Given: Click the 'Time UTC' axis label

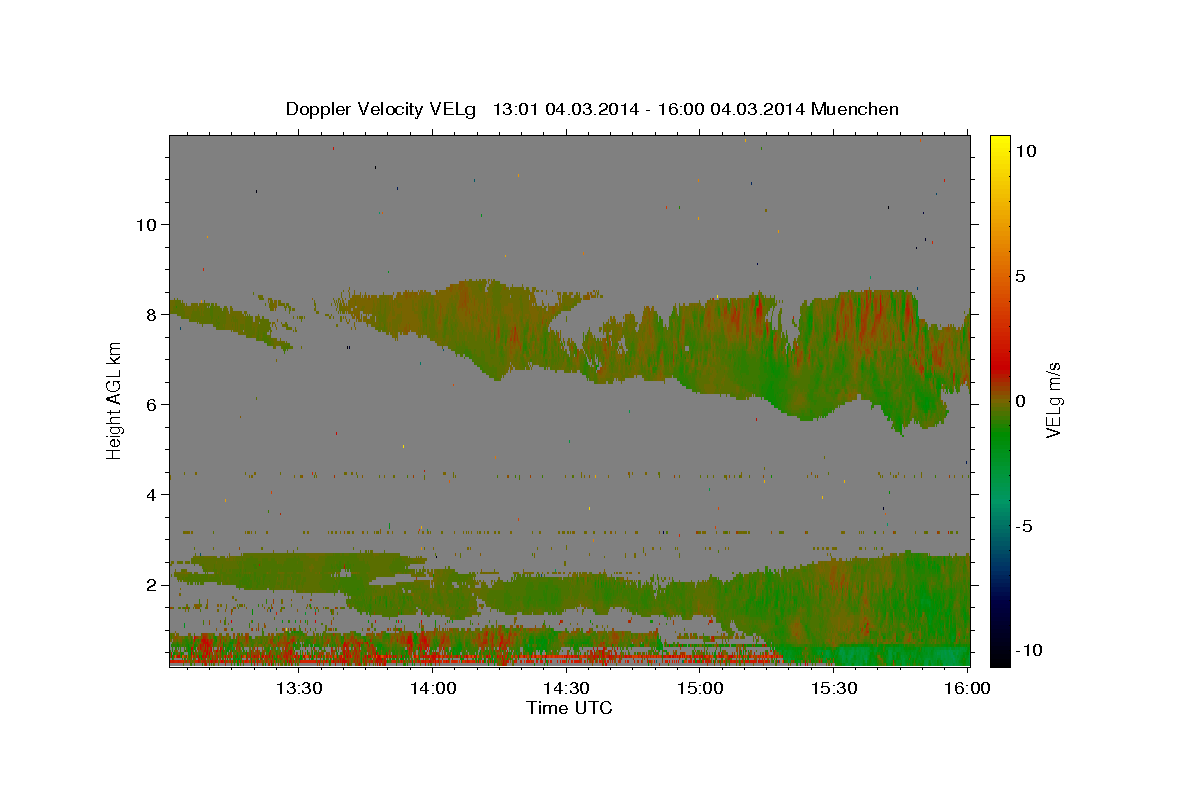Looking at the screenshot, I should pyautogui.click(x=569, y=708).
